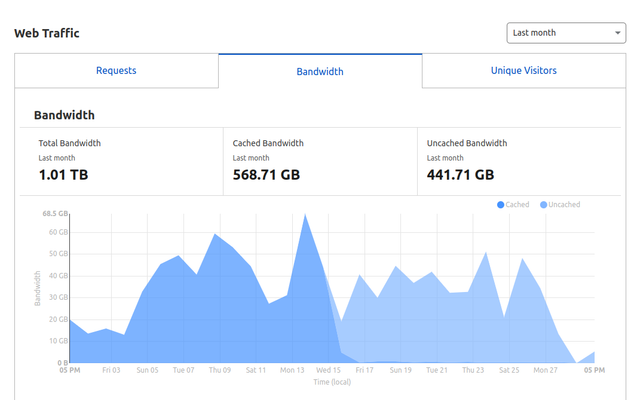This screenshot has width=640, height=400.
Task: Click the Thu 23 x-axis label
Action: (x=473, y=370)
